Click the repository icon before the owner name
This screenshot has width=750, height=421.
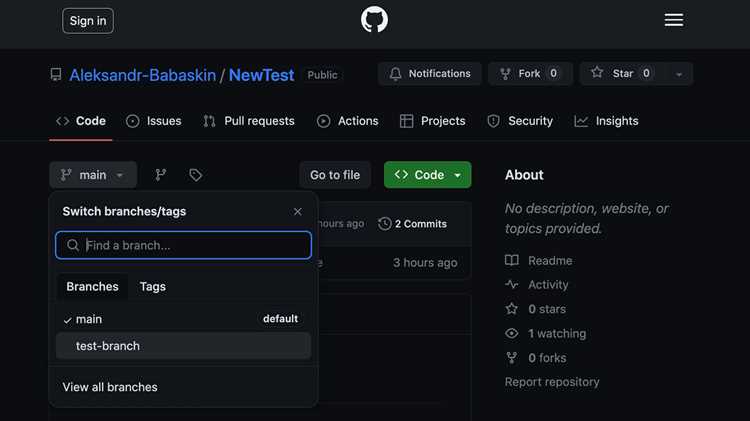click(x=56, y=75)
